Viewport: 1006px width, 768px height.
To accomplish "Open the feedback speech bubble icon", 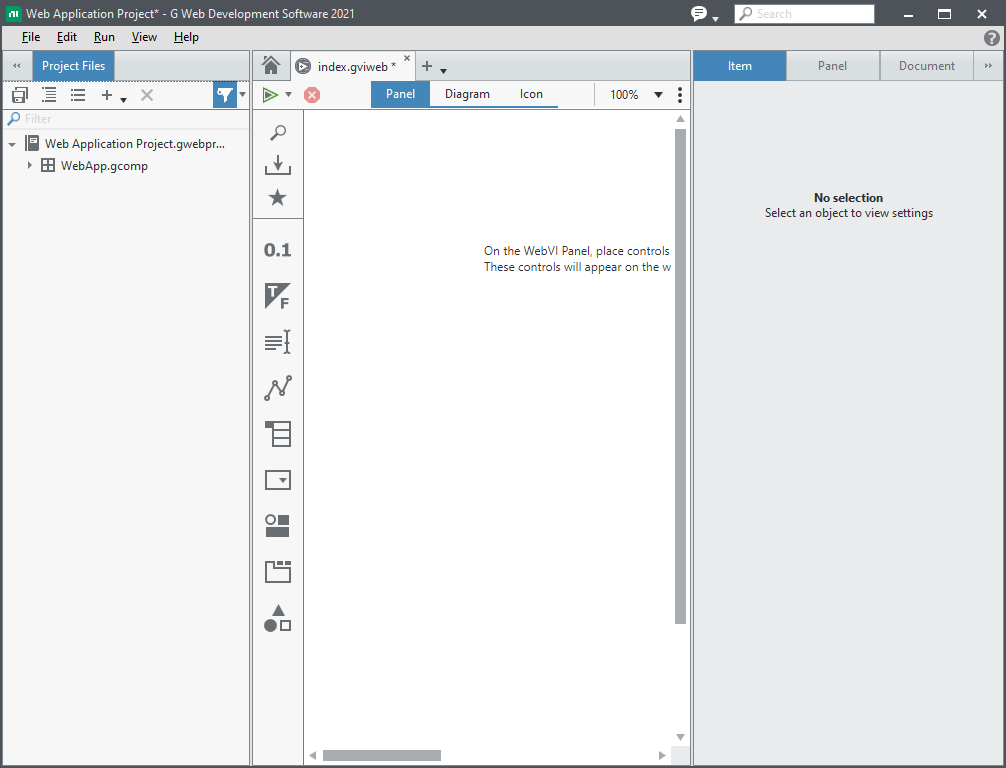I will 699,13.
